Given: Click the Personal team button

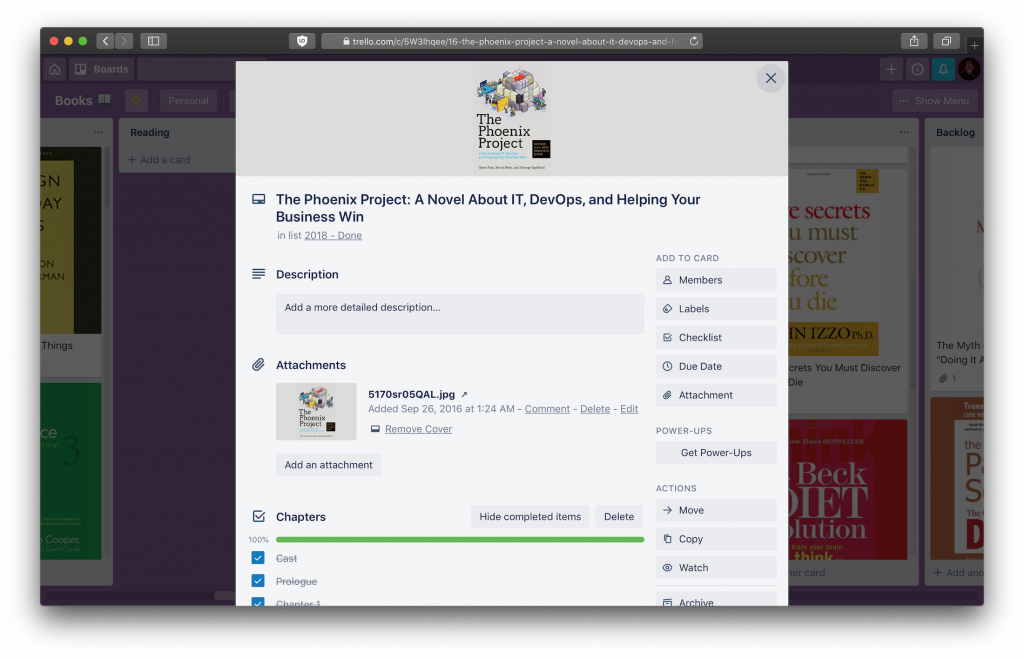Looking at the screenshot, I should click(188, 101).
